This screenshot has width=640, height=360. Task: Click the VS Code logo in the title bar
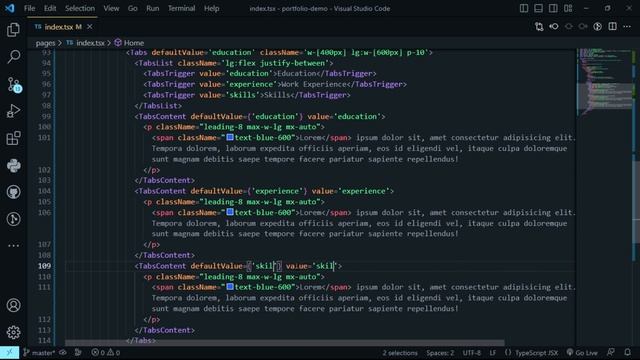(x=9, y=8)
